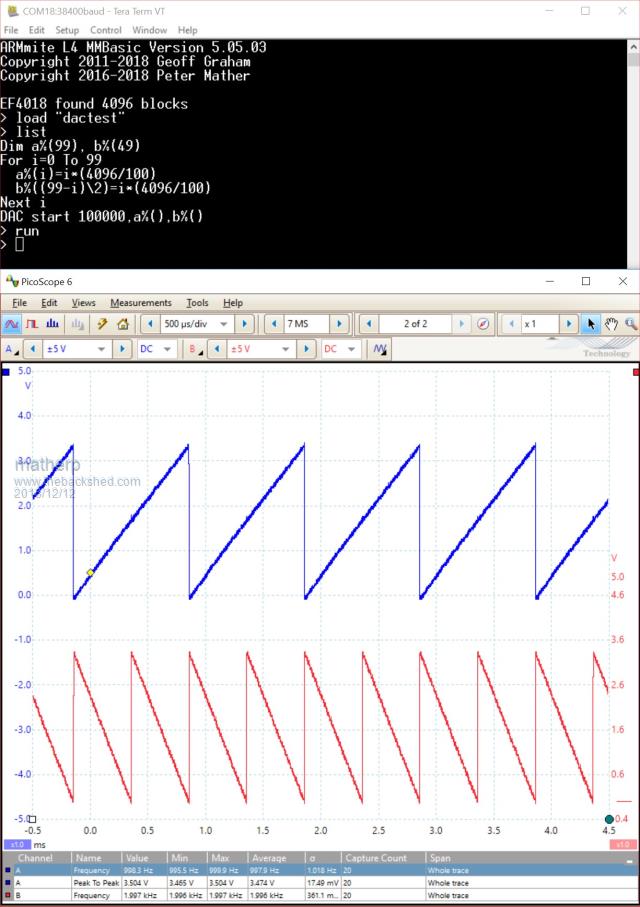This screenshot has height=907, width=640.
Task: Select the Hand pan tool
Action: click(x=610, y=324)
